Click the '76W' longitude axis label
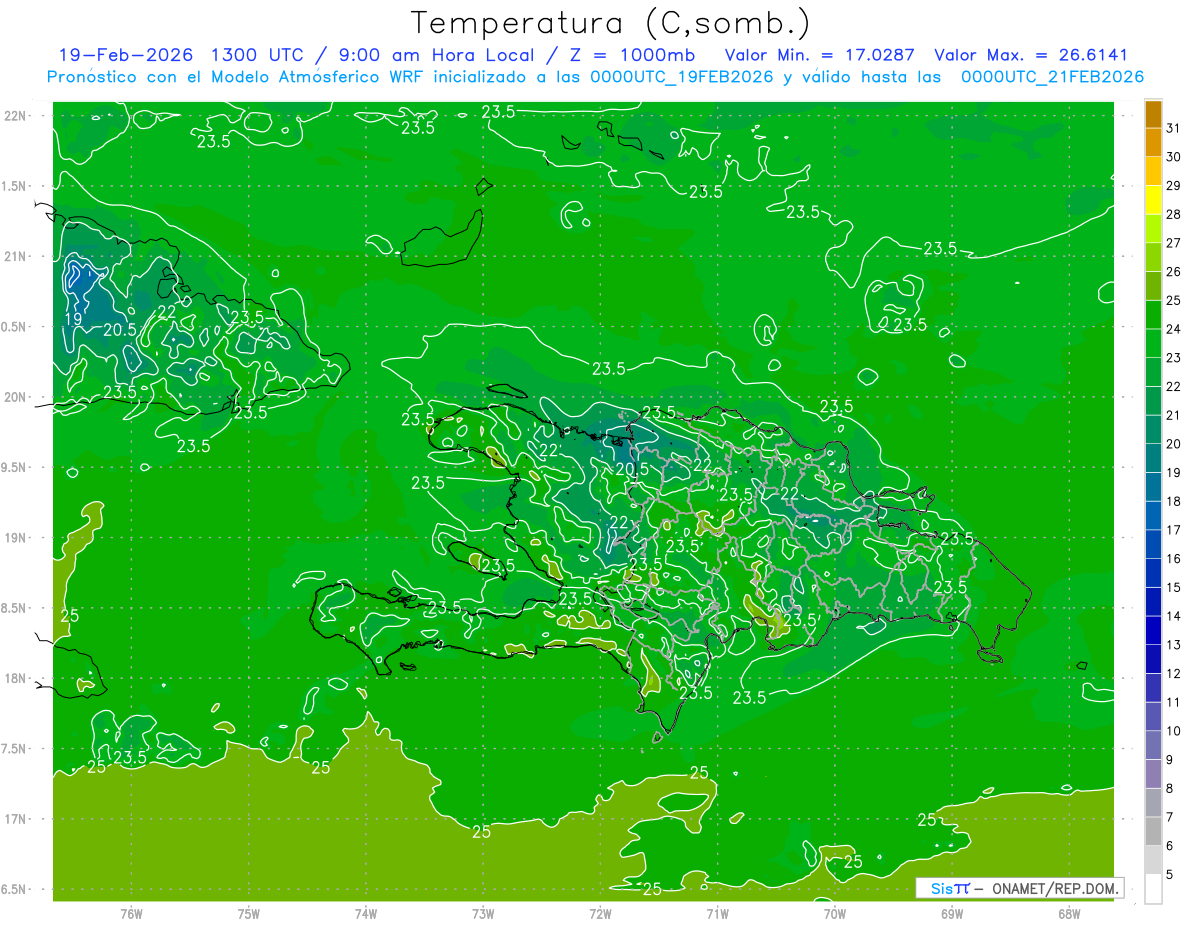 point(131,913)
